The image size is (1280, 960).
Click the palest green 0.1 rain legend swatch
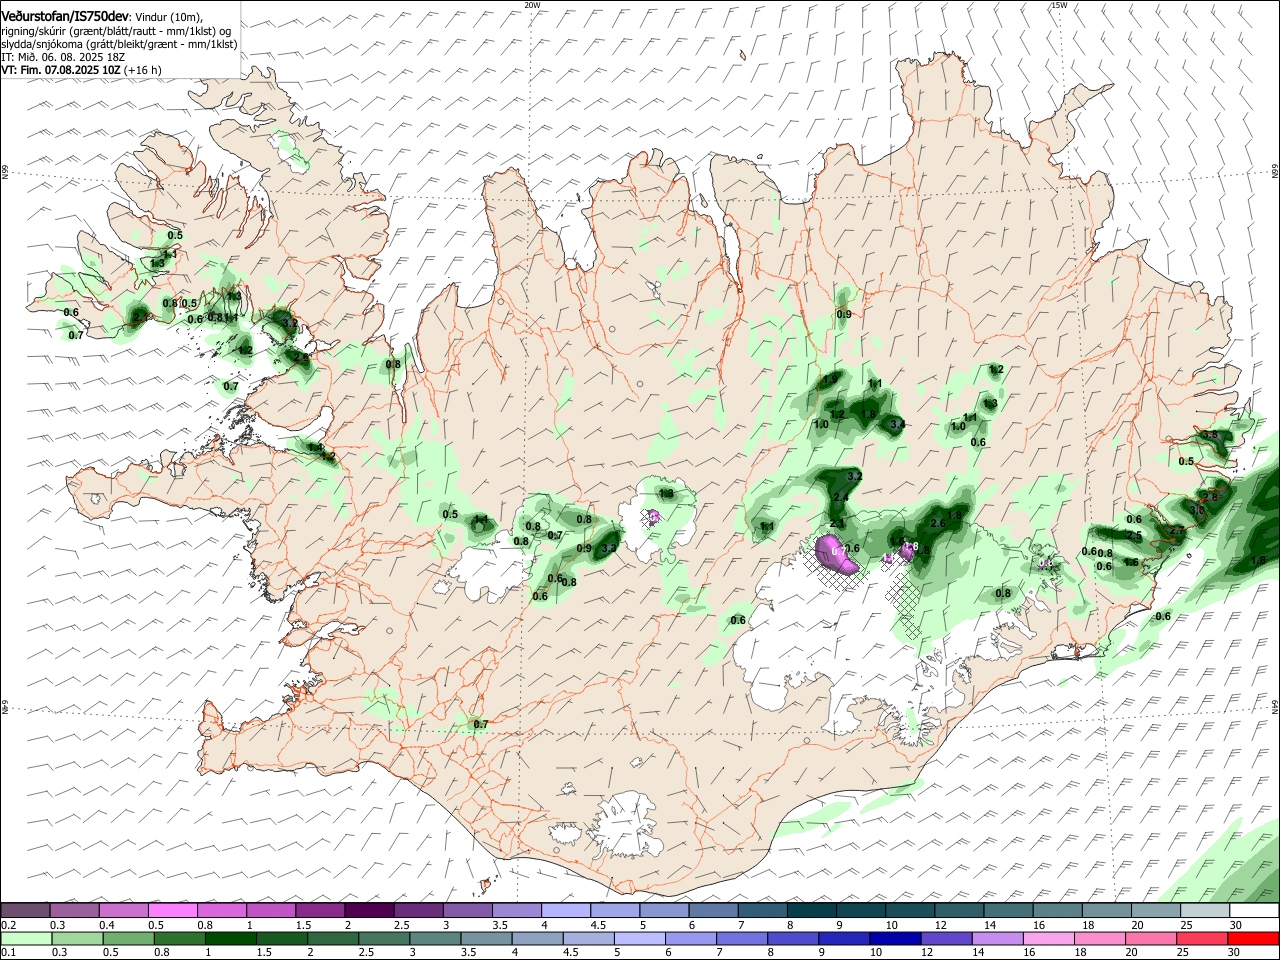click(x=26, y=938)
